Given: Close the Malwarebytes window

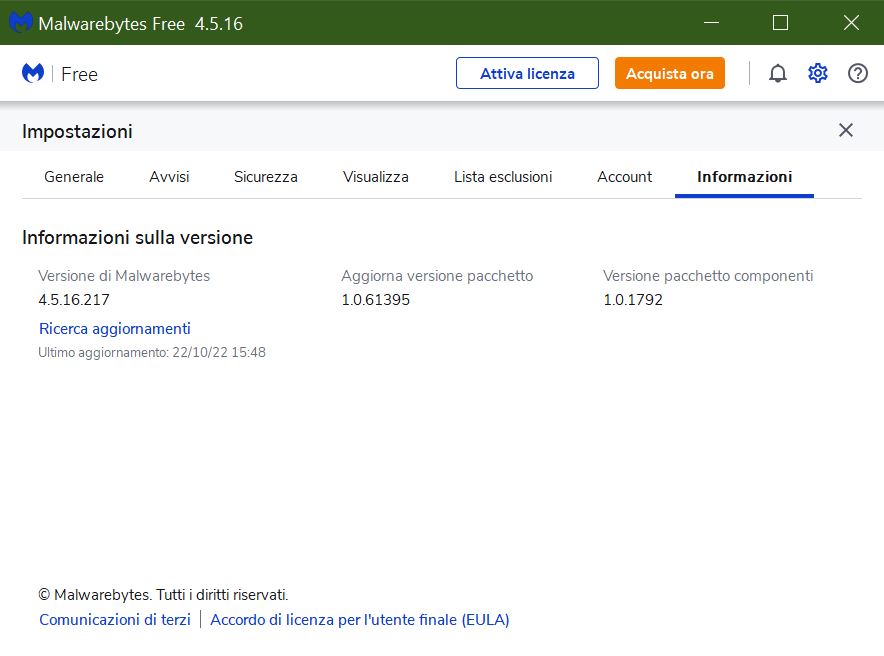Looking at the screenshot, I should [851, 23].
